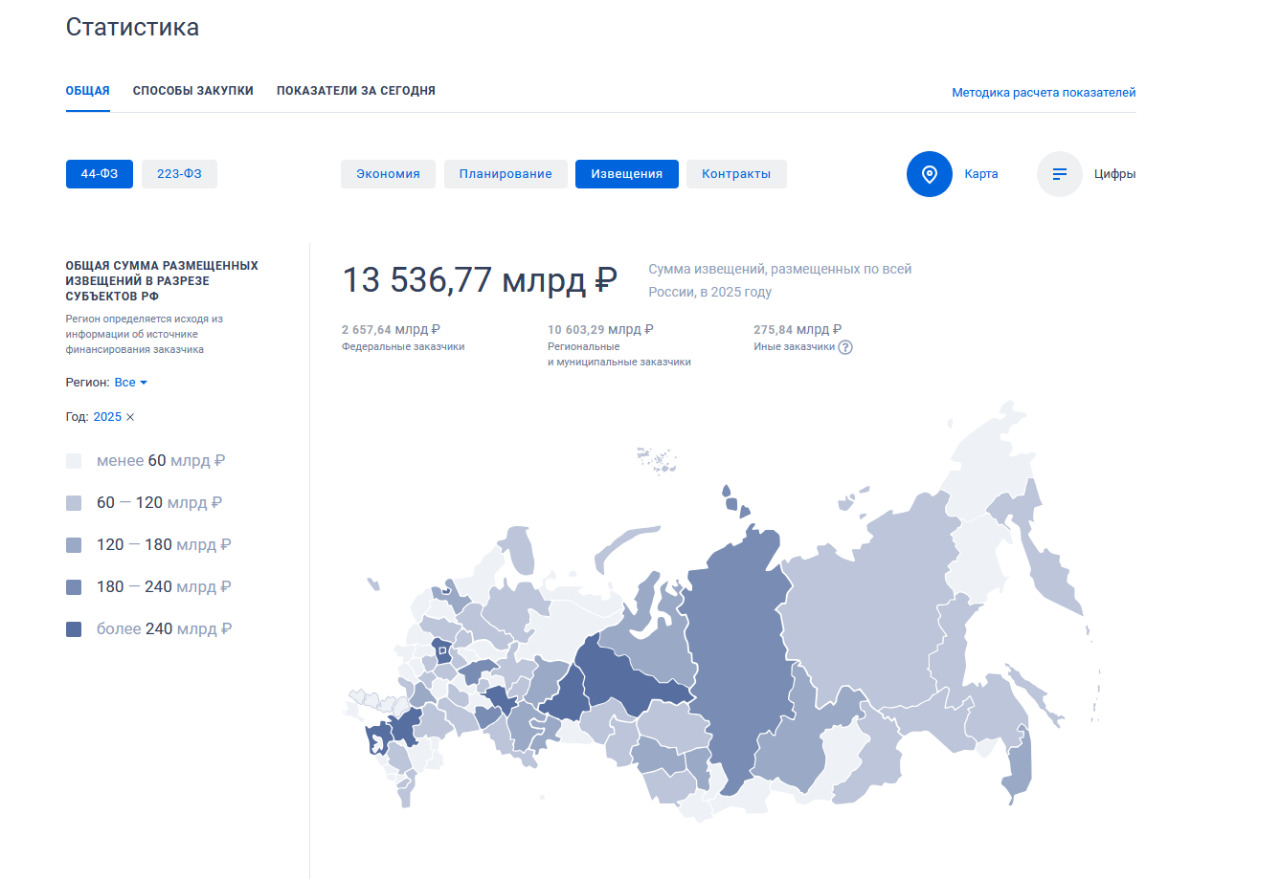Select the Контракты category
Viewport: 1280px width, 879px height.
(x=736, y=174)
